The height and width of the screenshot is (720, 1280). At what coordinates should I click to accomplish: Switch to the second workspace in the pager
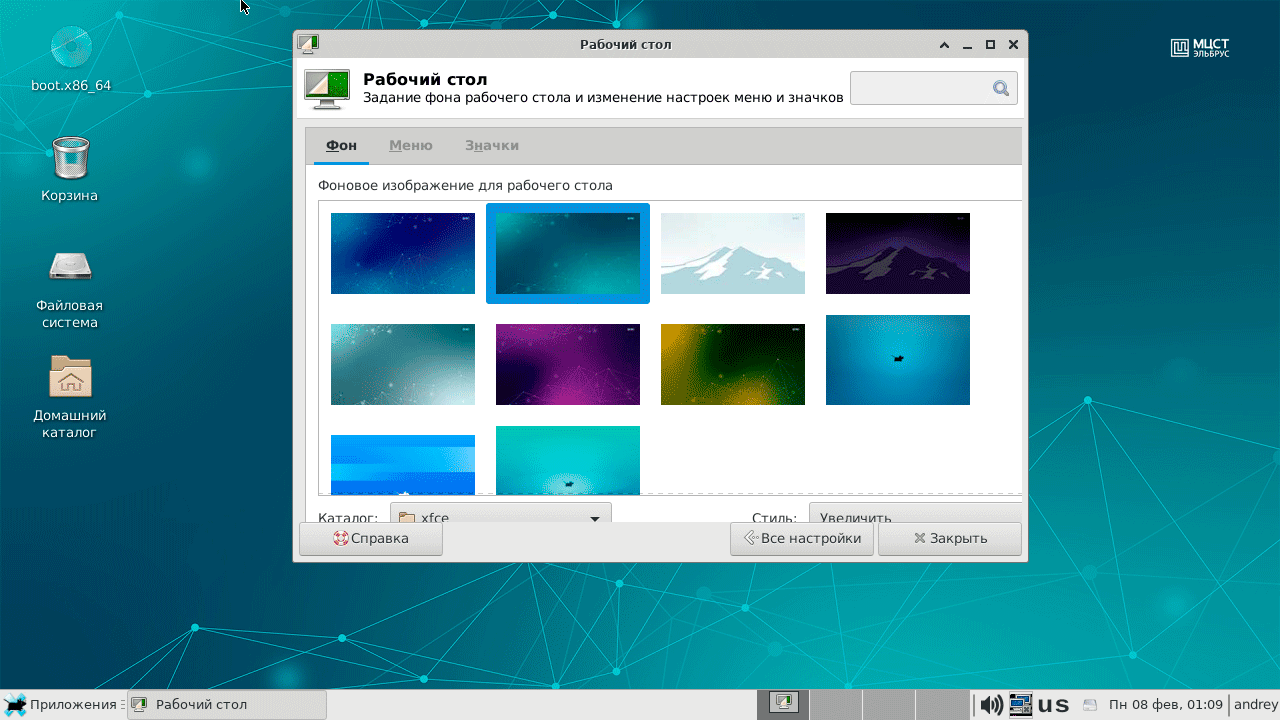coord(836,704)
